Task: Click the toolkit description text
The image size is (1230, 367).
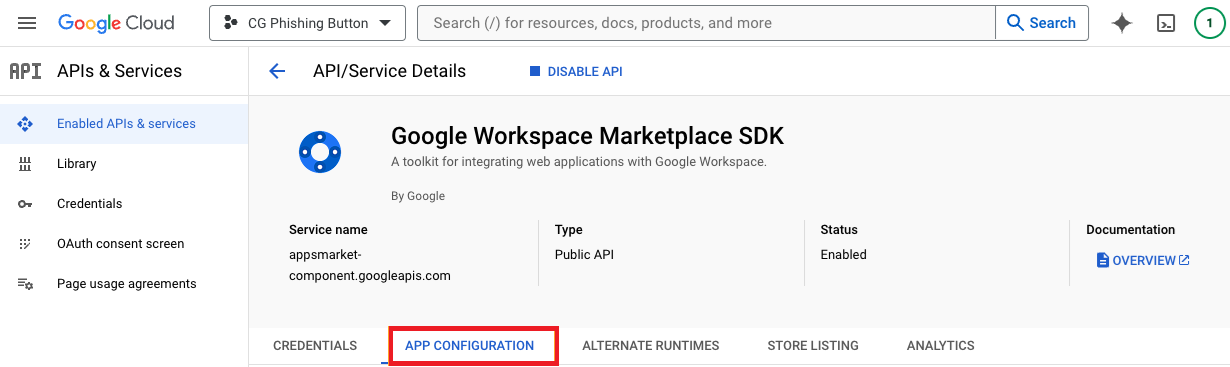Action: click(579, 161)
